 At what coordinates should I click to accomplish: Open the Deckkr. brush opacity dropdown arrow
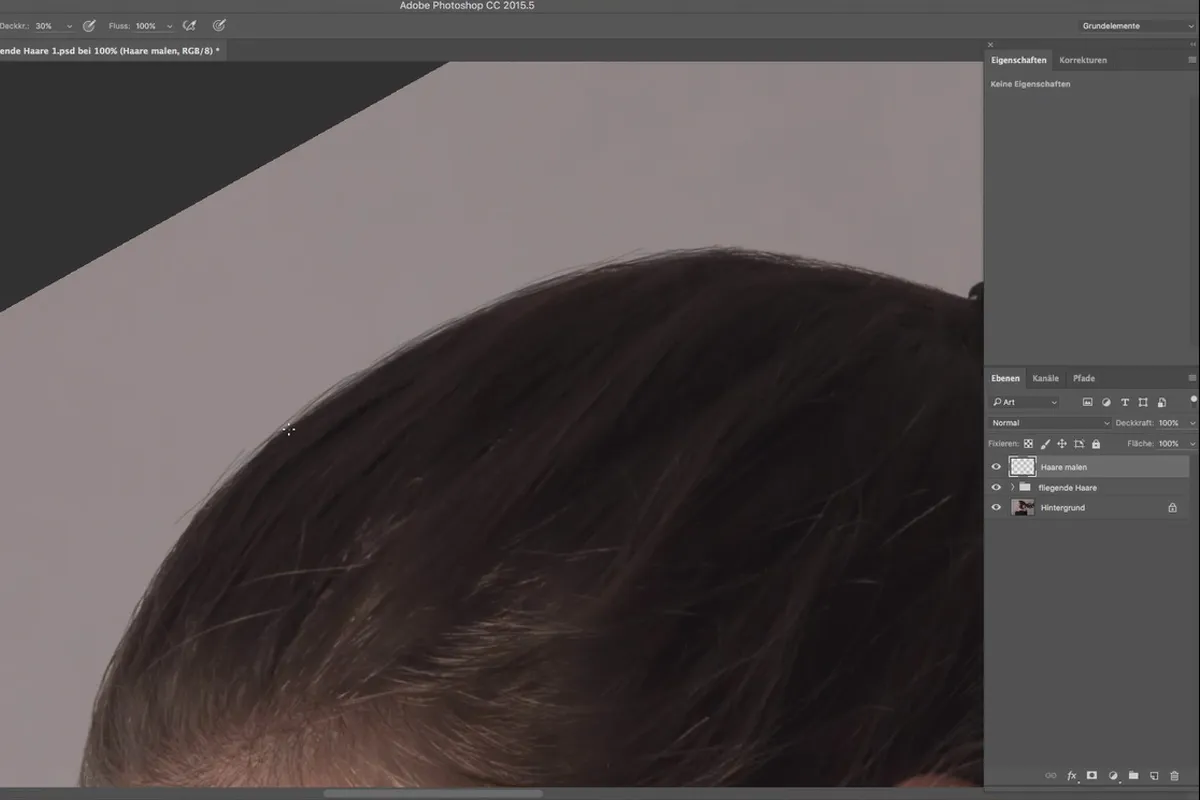pyautogui.click(x=69, y=26)
